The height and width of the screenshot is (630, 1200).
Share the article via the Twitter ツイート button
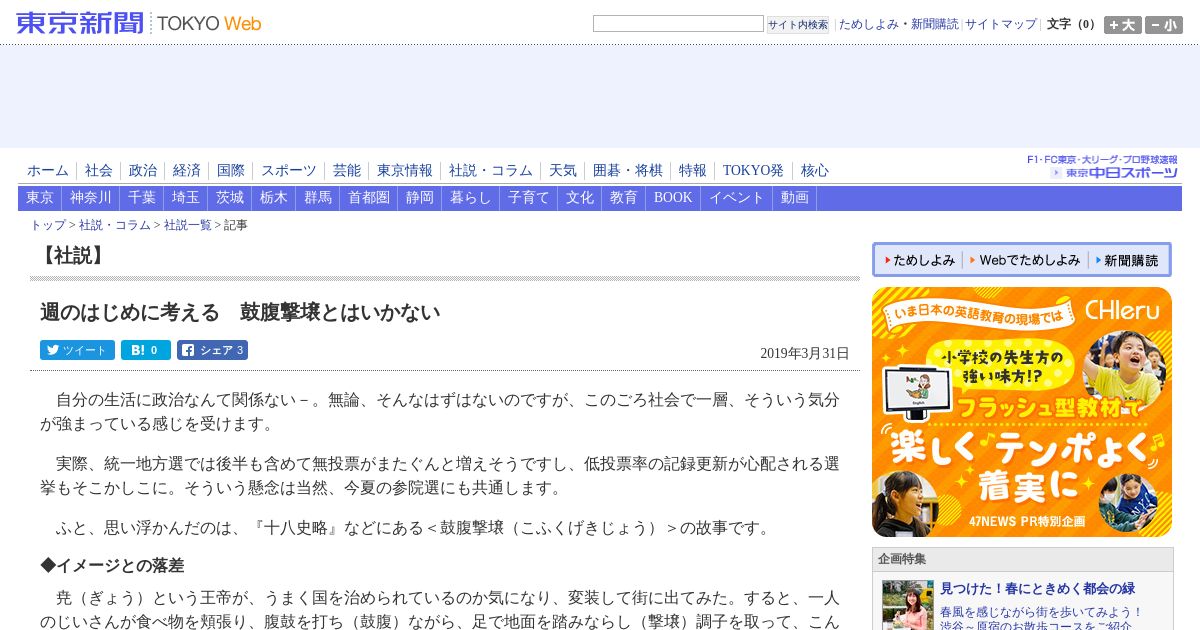pos(77,350)
